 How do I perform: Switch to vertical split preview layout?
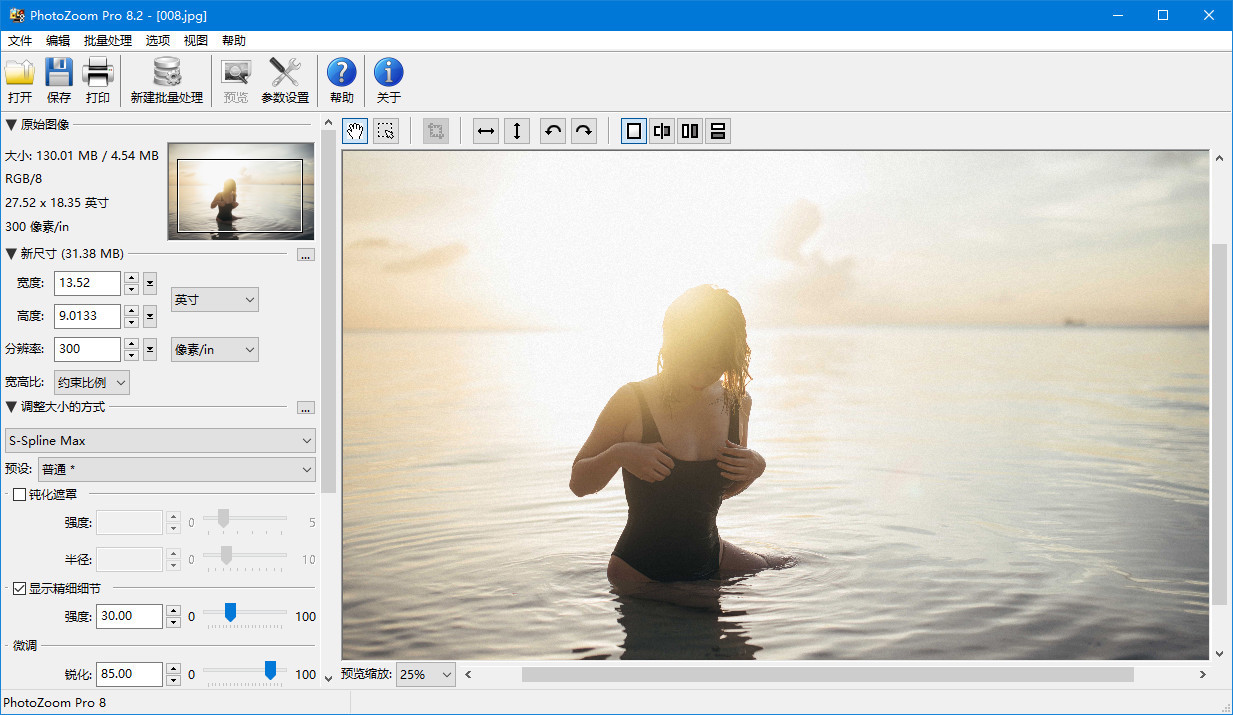pyautogui.click(x=690, y=131)
